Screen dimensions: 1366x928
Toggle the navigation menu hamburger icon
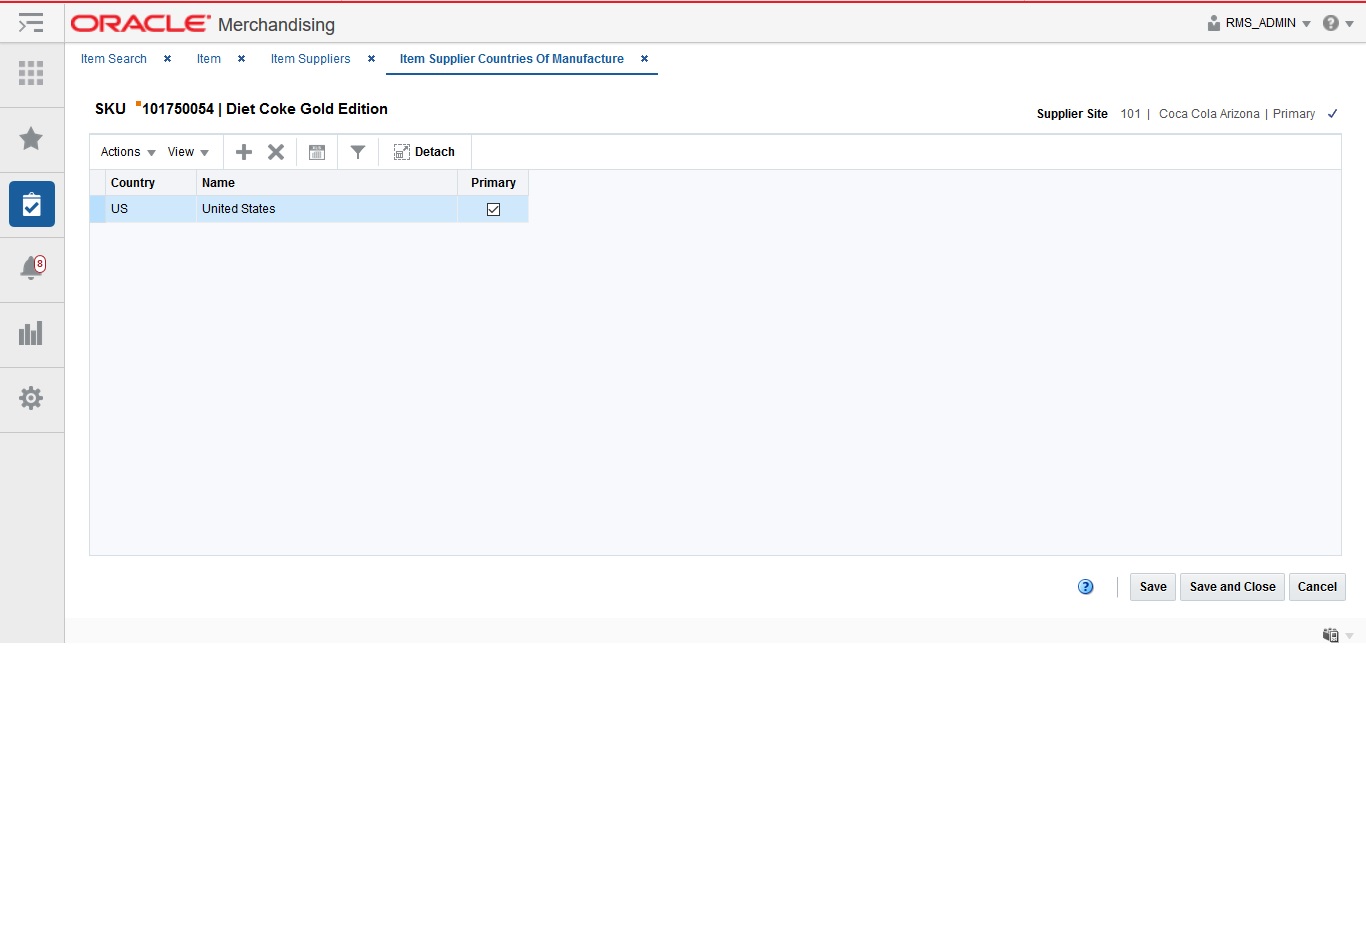[31, 22]
